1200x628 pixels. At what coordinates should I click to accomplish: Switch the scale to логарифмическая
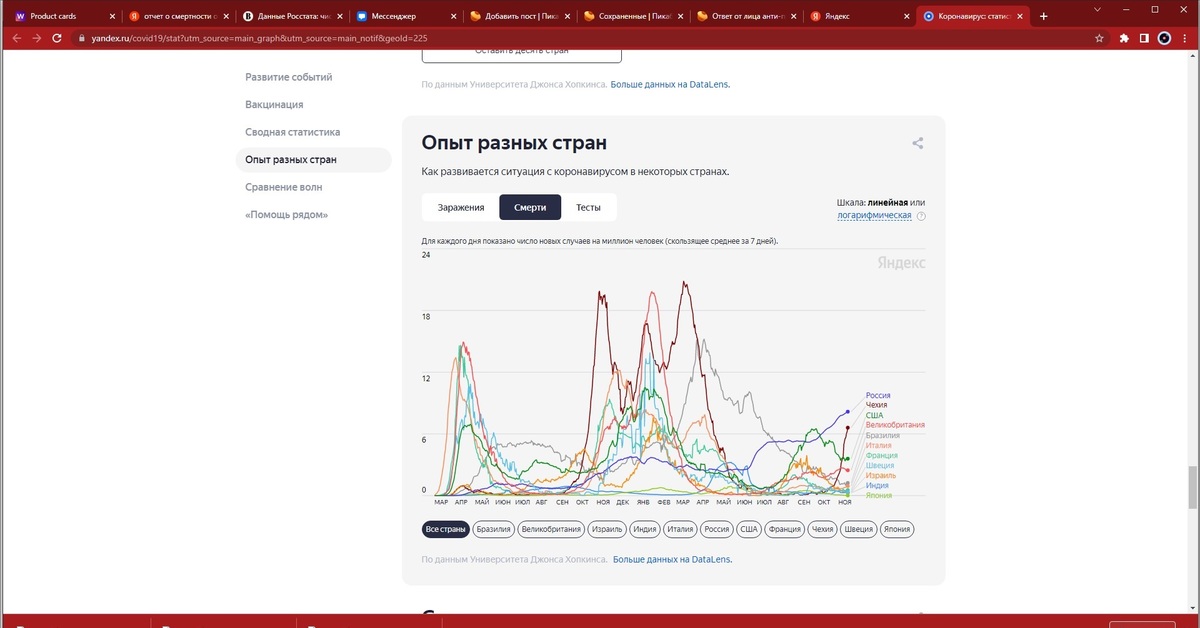[x=874, y=215]
